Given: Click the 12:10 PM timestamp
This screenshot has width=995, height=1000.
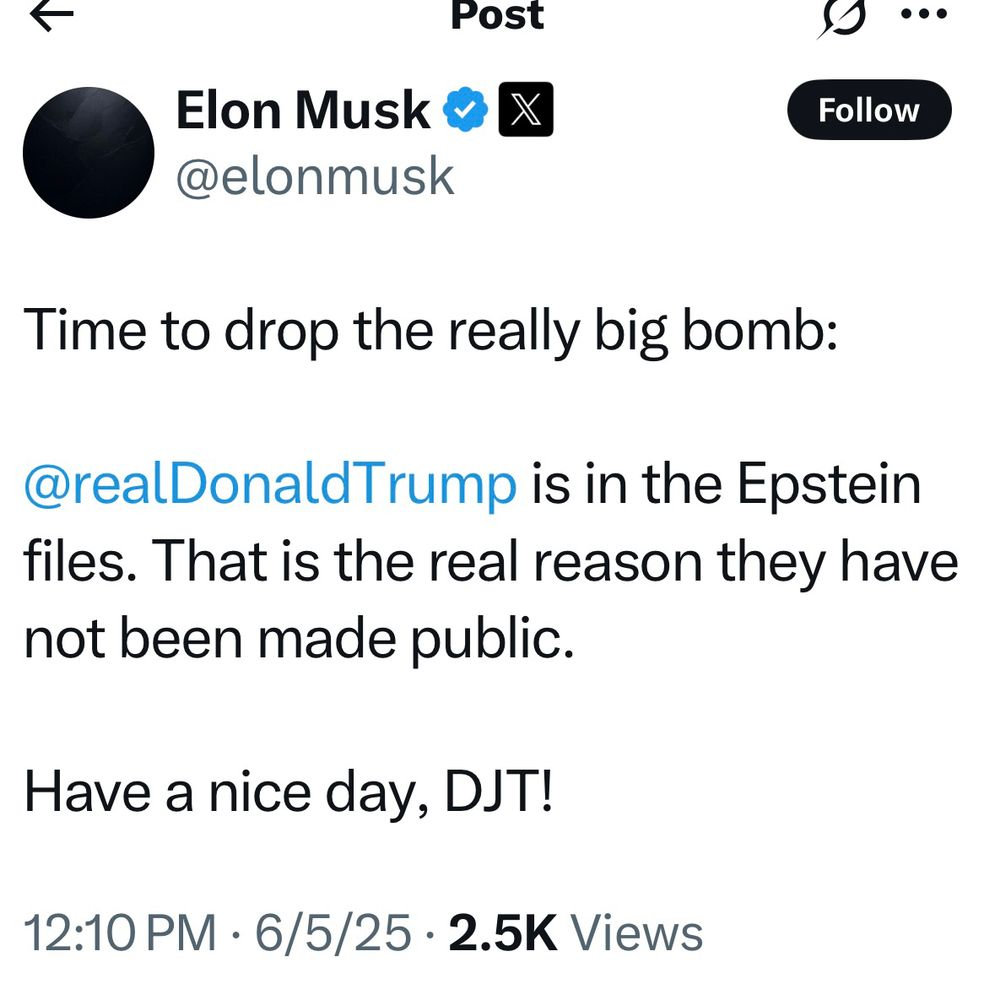Looking at the screenshot, I should click(120, 933).
